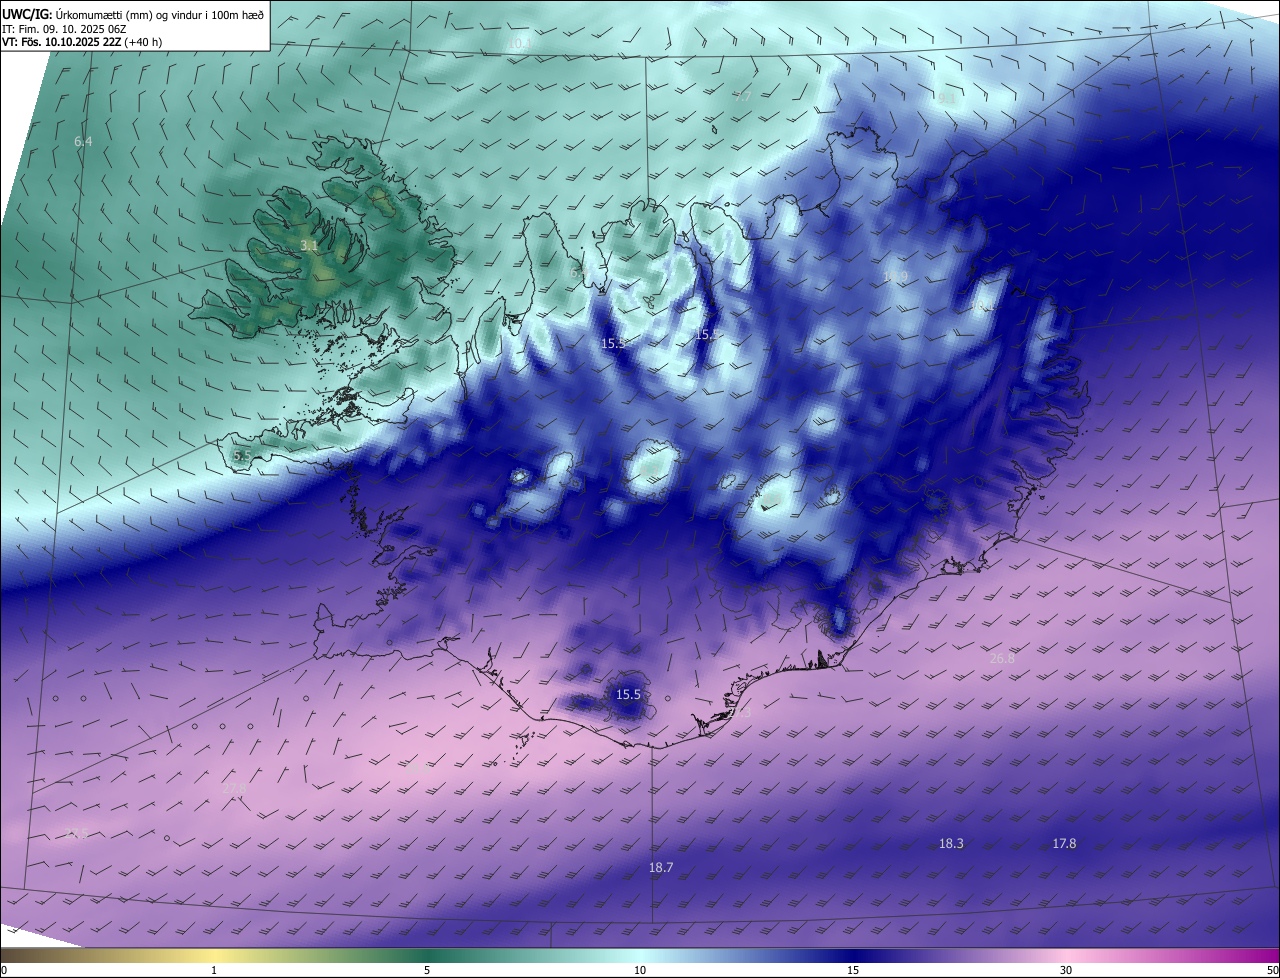Click the initial time 'IT: Fim. 09. 10. 2025 06Z'
Viewport: 1280px width, 978px height.
tap(62, 28)
